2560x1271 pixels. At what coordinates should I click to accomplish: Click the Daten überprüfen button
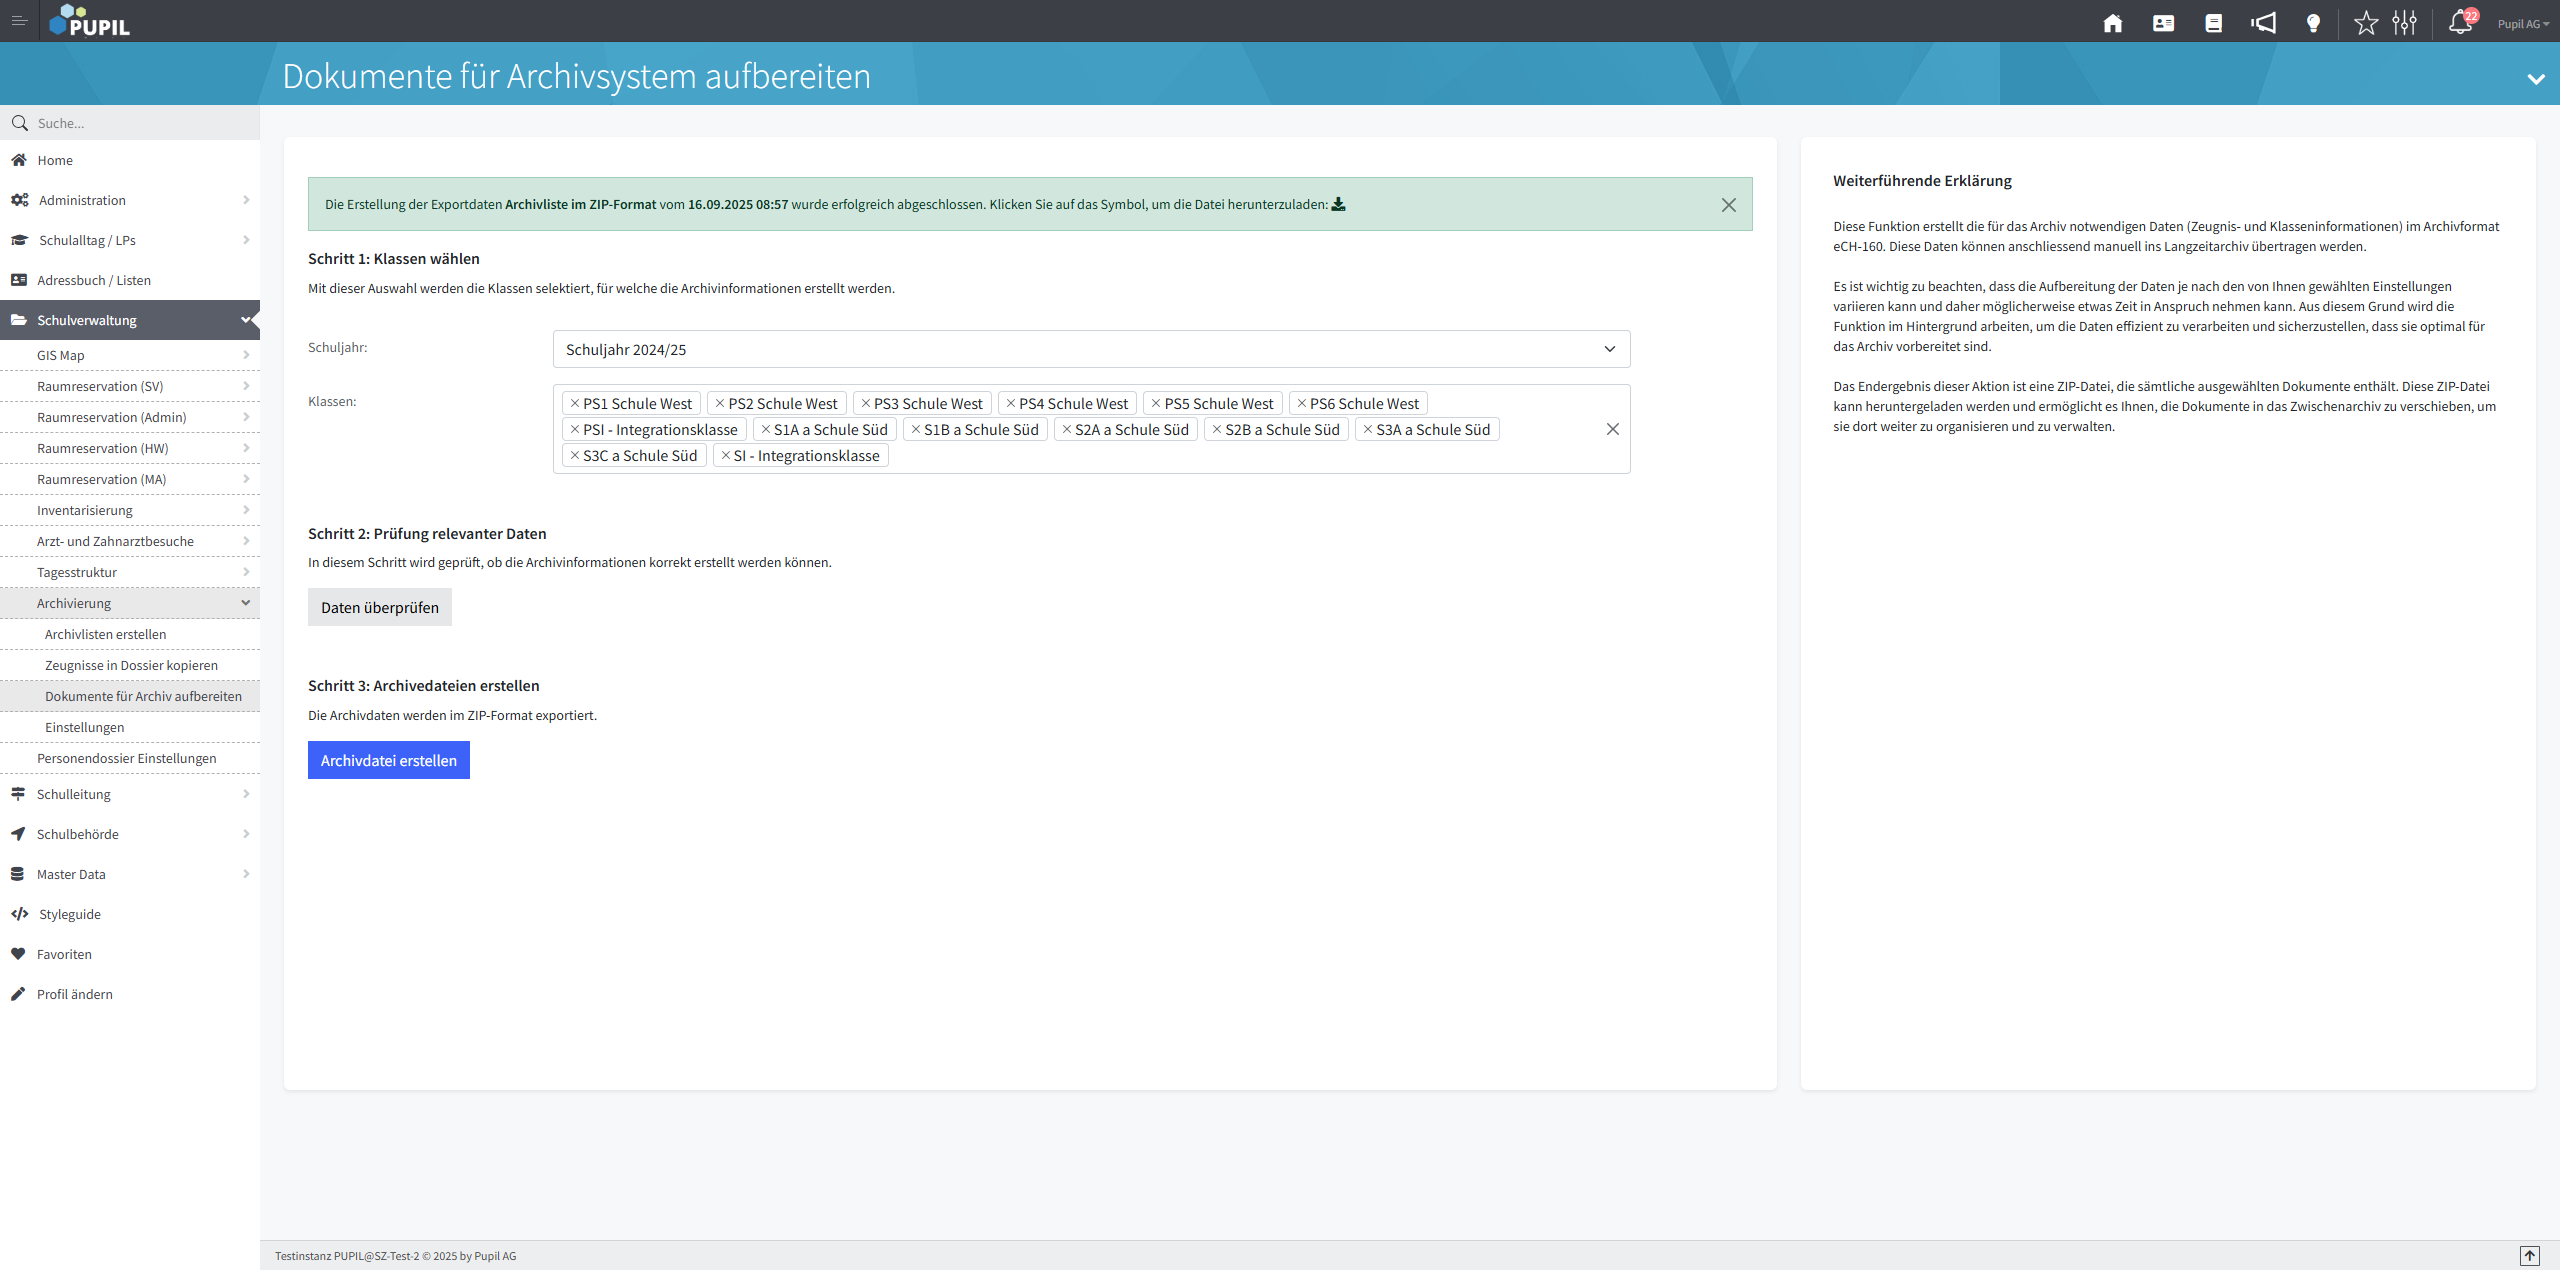click(x=379, y=607)
